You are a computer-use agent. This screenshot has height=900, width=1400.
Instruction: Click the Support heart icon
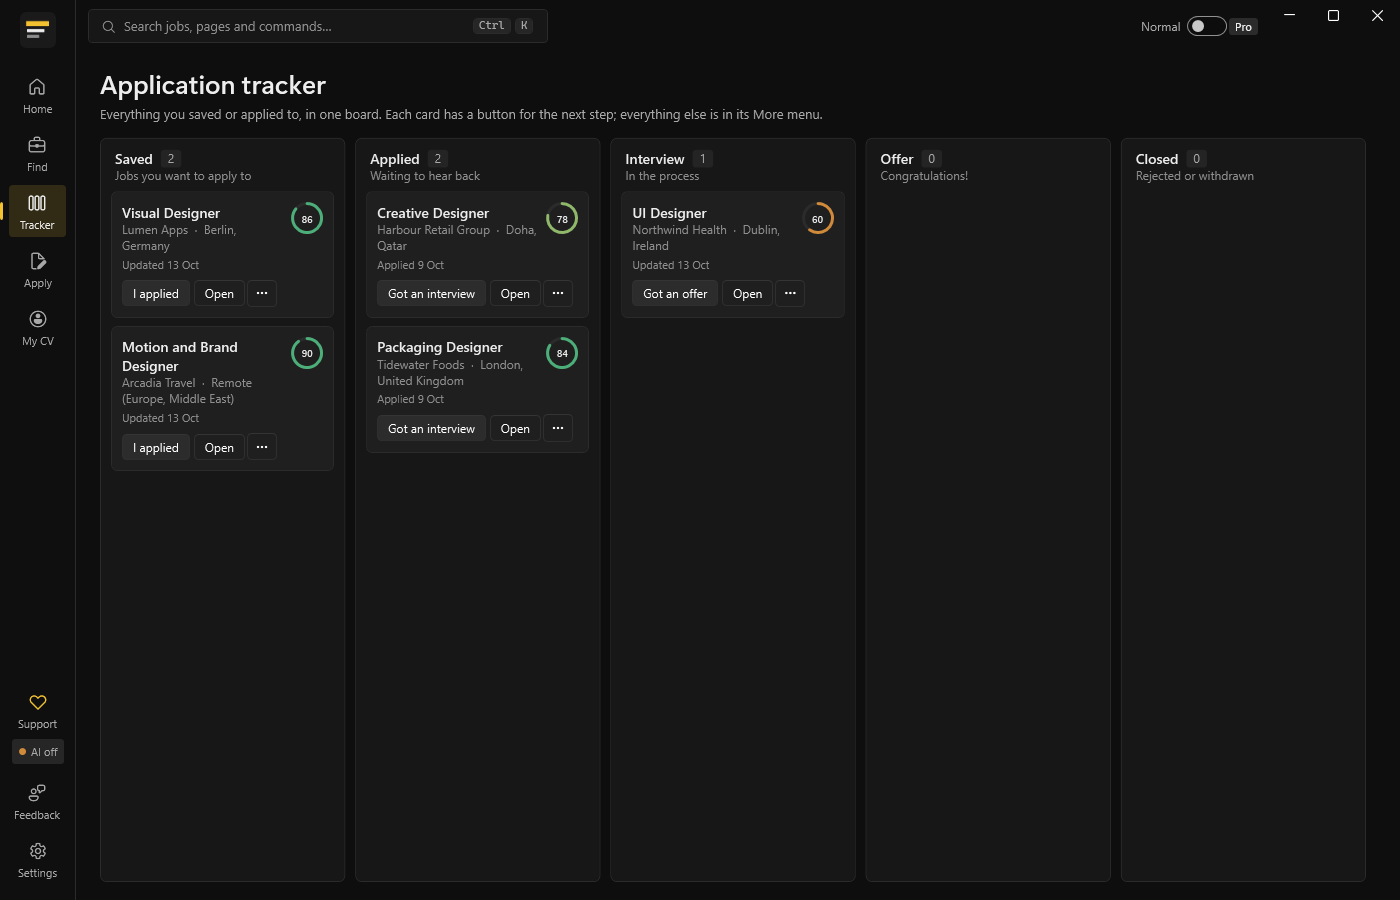pos(38,702)
